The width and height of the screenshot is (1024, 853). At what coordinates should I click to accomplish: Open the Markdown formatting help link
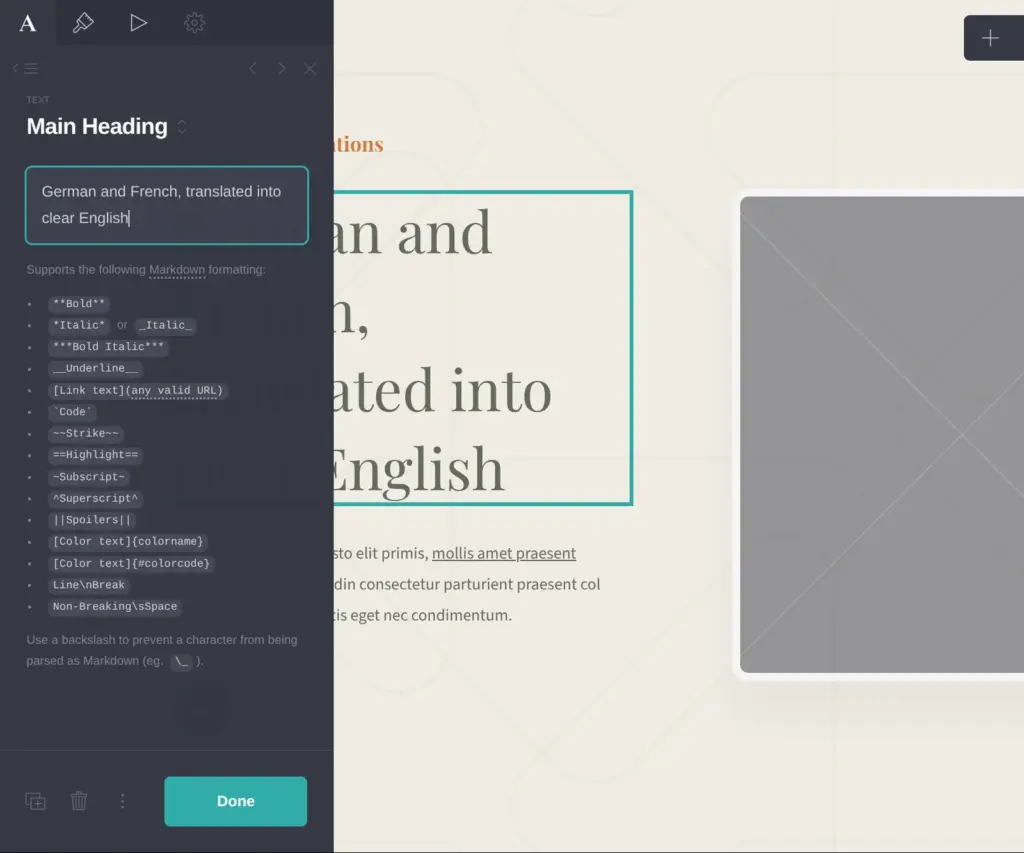pos(177,270)
